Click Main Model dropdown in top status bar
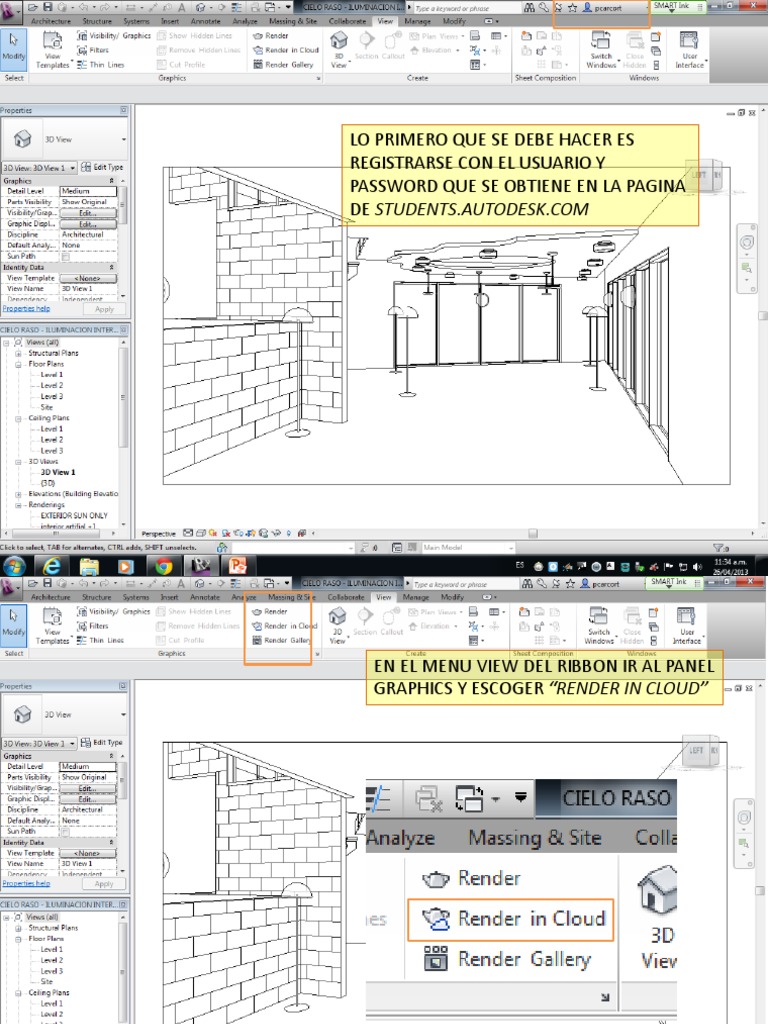 point(468,548)
